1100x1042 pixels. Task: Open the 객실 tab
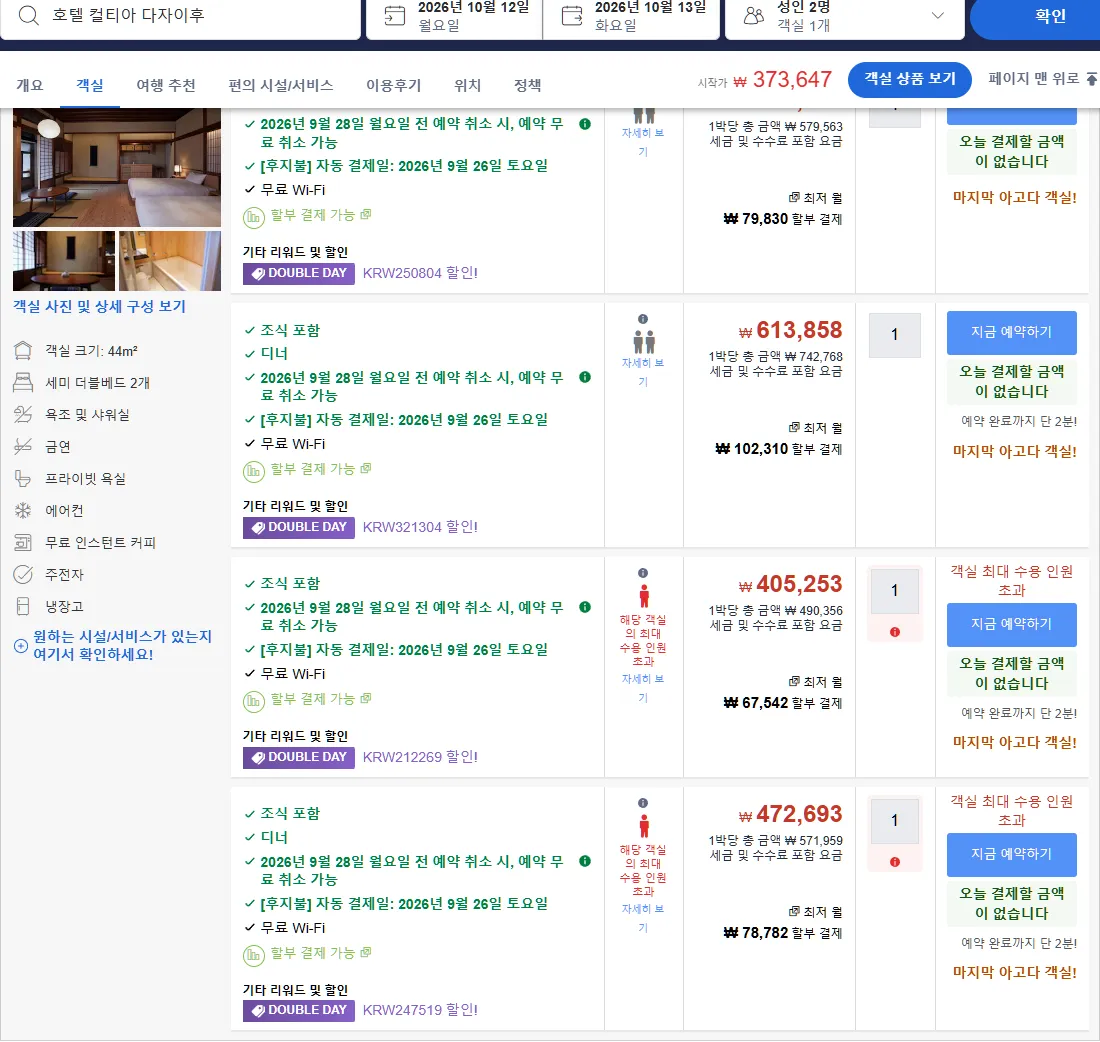pyautogui.click(x=90, y=85)
